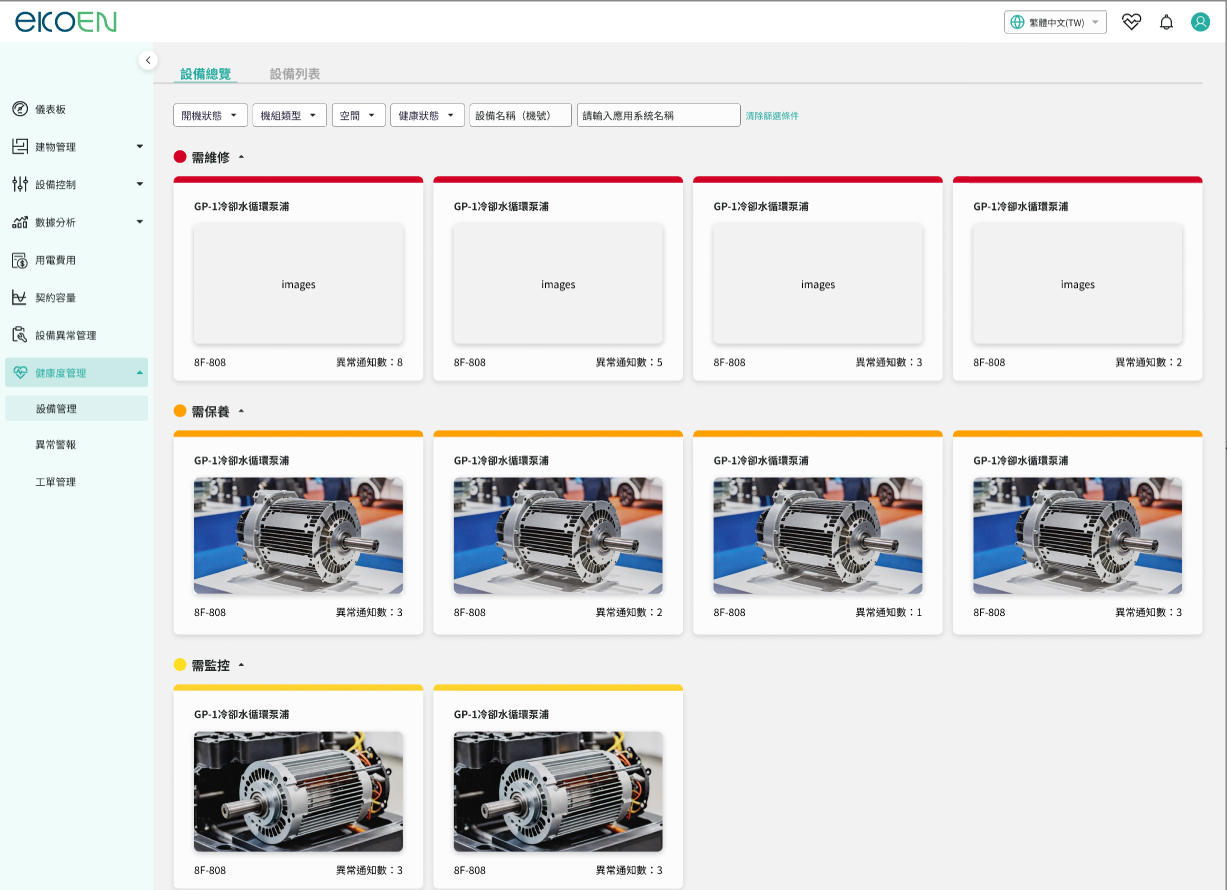This screenshot has height=890, width=1227.
Task: Click the 用電費用 electricity cost icon
Action: pyautogui.click(x=20, y=260)
